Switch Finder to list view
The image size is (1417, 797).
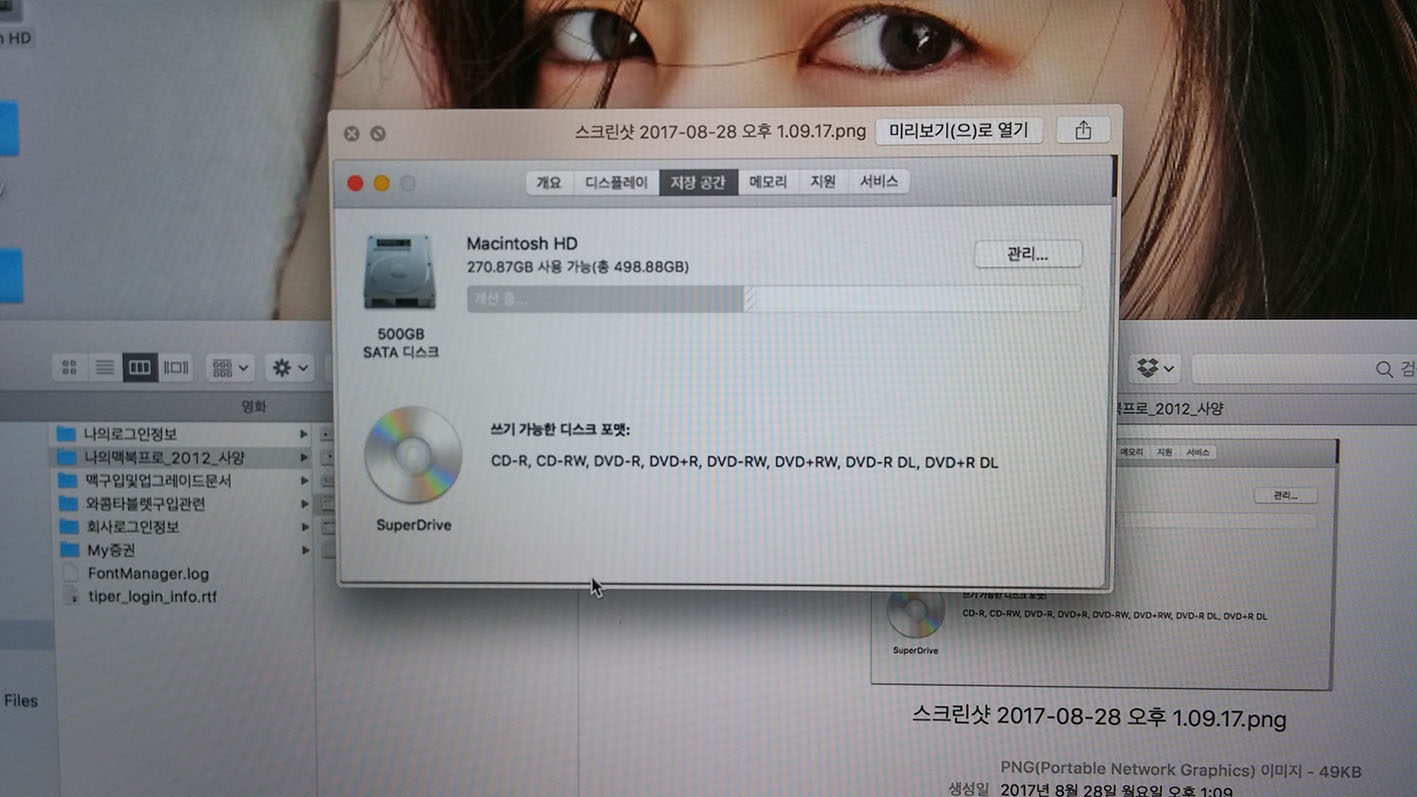click(104, 368)
